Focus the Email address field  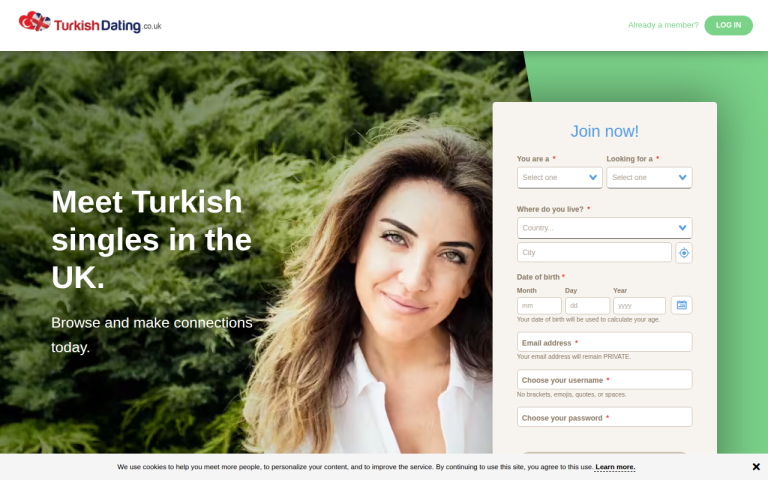click(604, 342)
